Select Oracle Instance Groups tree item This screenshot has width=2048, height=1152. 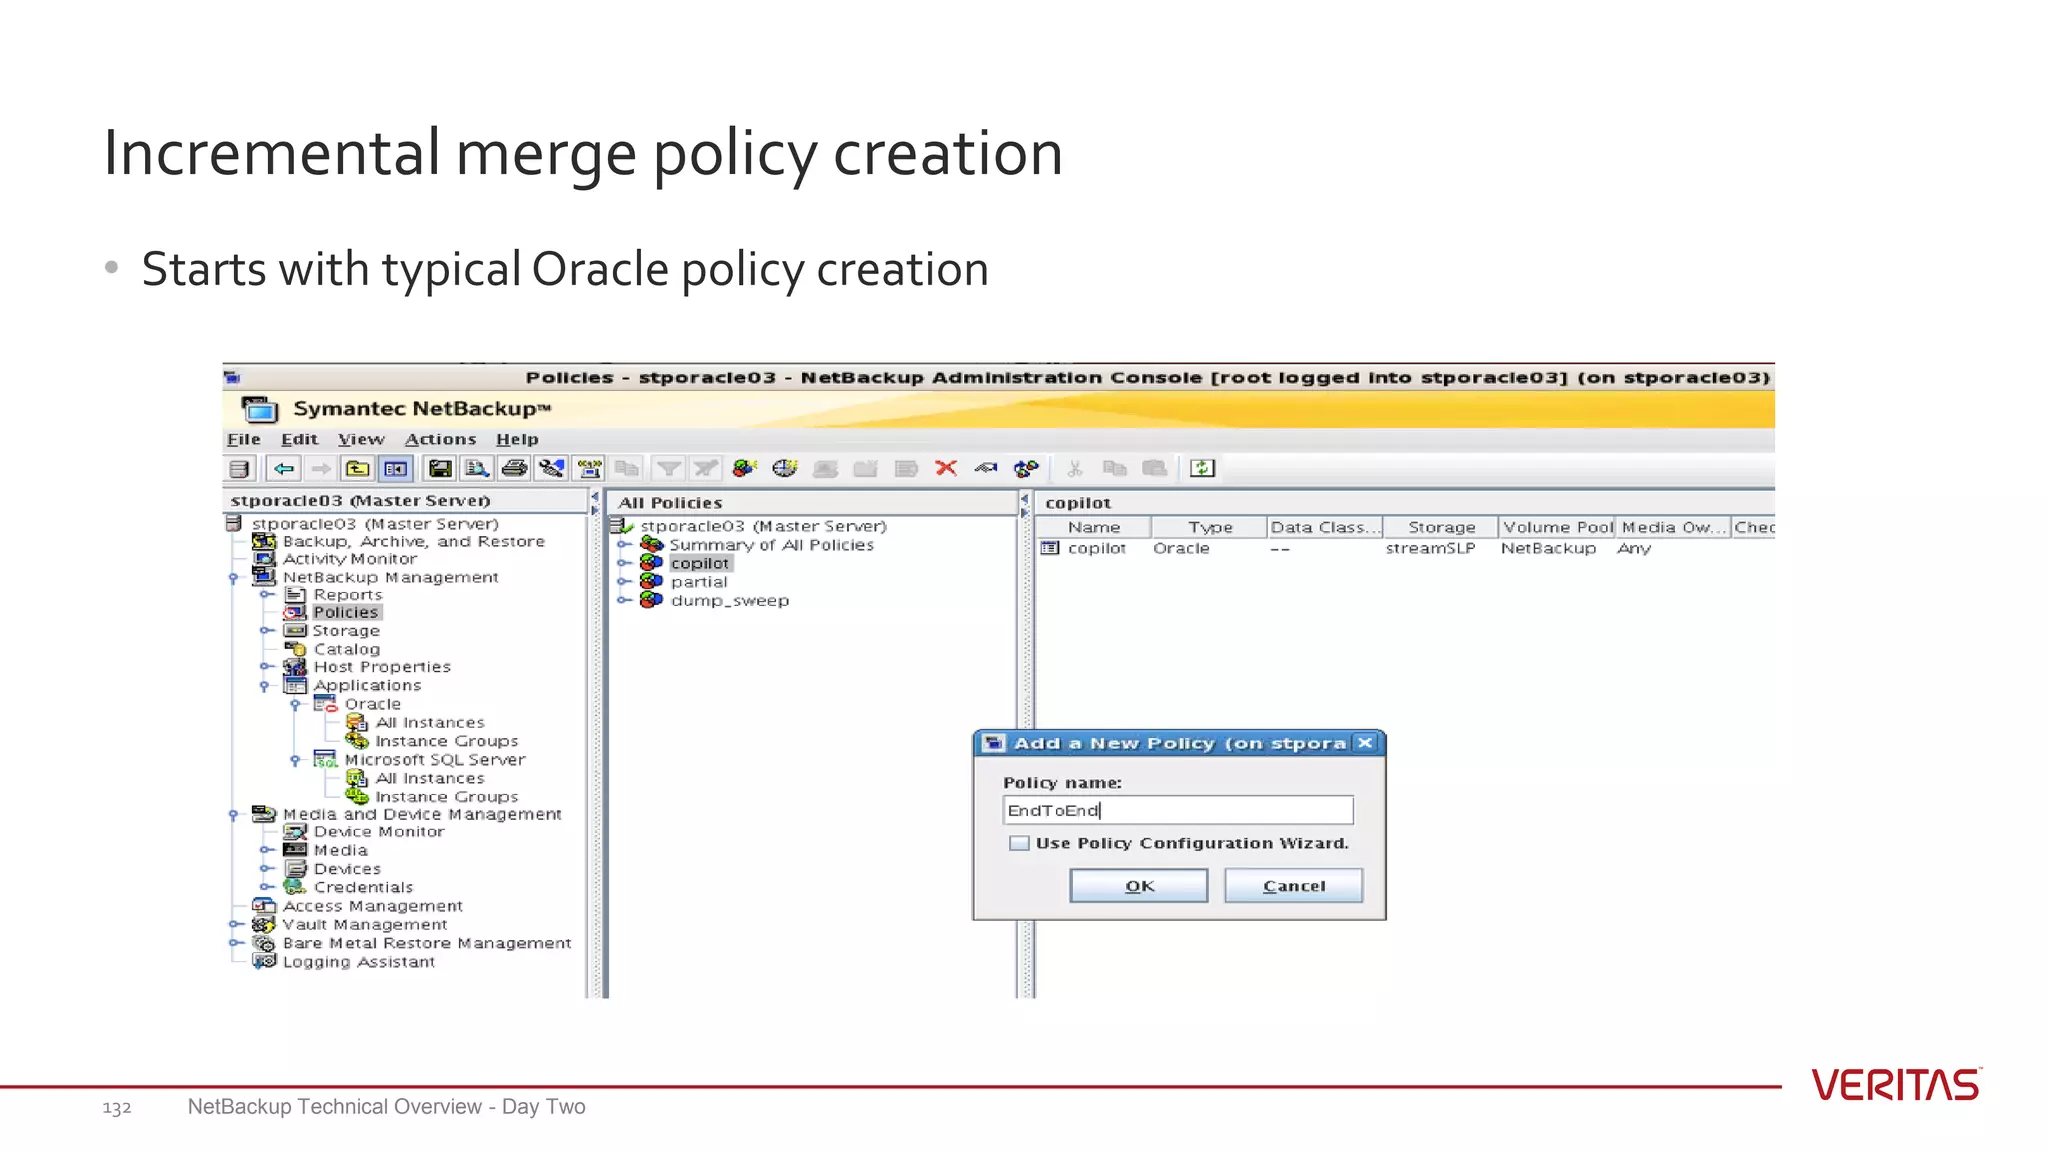click(x=446, y=741)
